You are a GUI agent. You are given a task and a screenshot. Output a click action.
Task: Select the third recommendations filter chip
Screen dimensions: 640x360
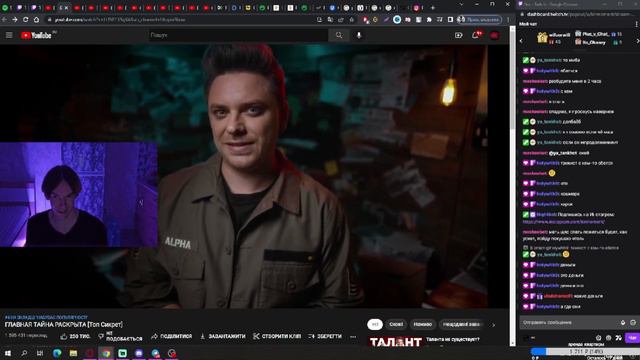(422, 324)
